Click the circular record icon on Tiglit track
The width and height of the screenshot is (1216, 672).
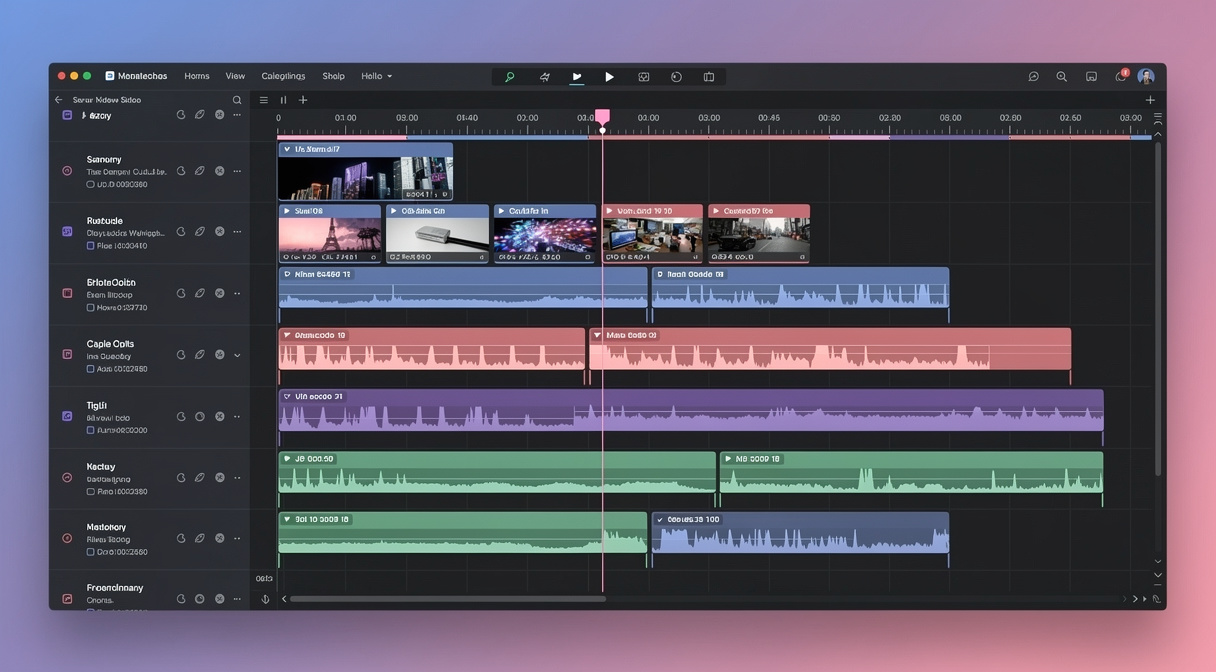coord(200,416)
